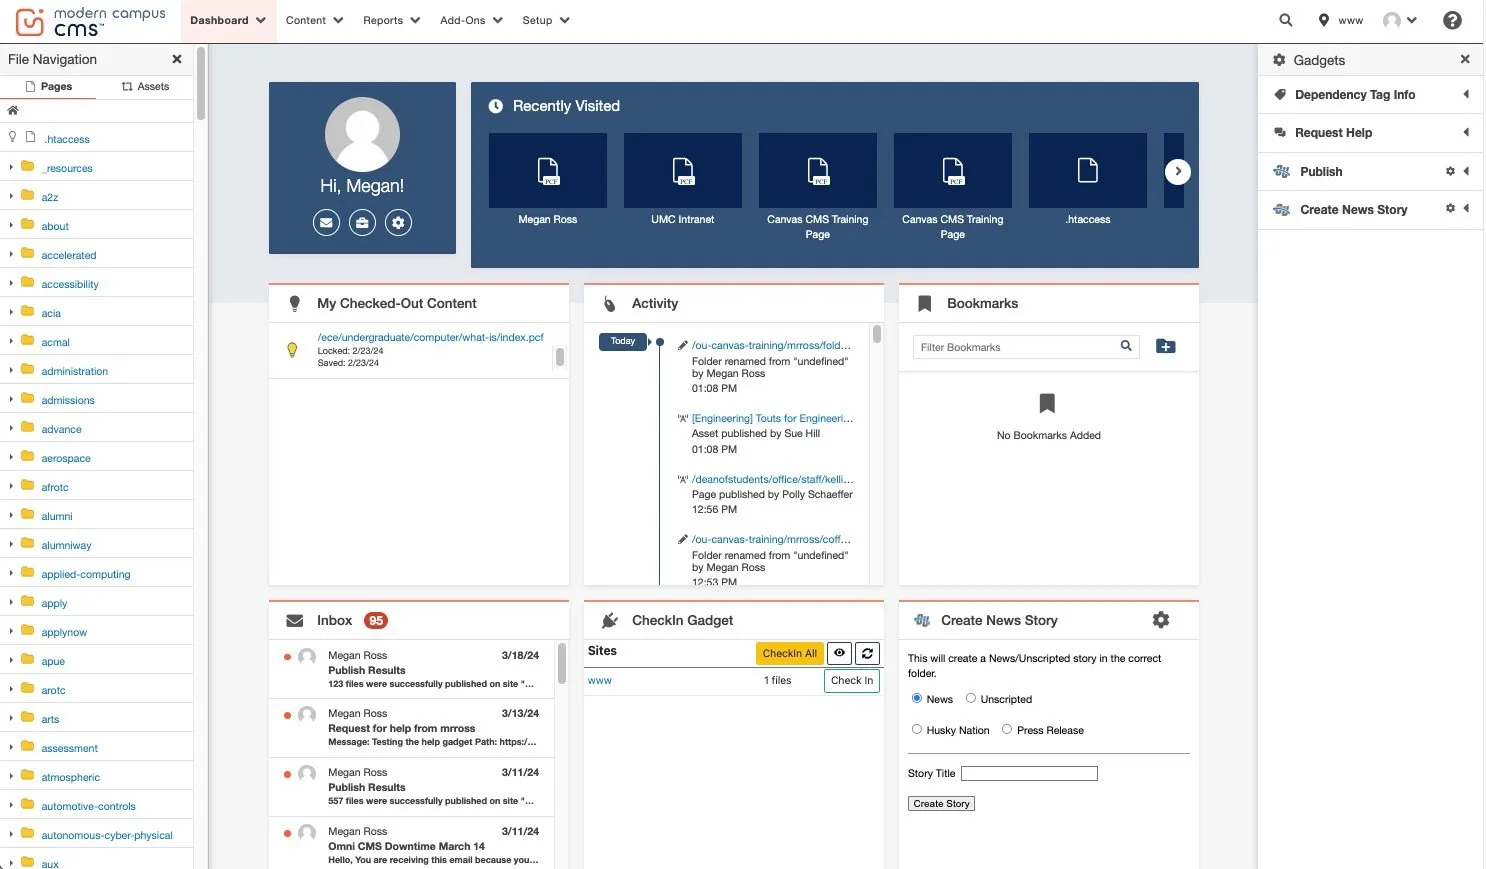Click the help question mark icon

pos(1452,19)
